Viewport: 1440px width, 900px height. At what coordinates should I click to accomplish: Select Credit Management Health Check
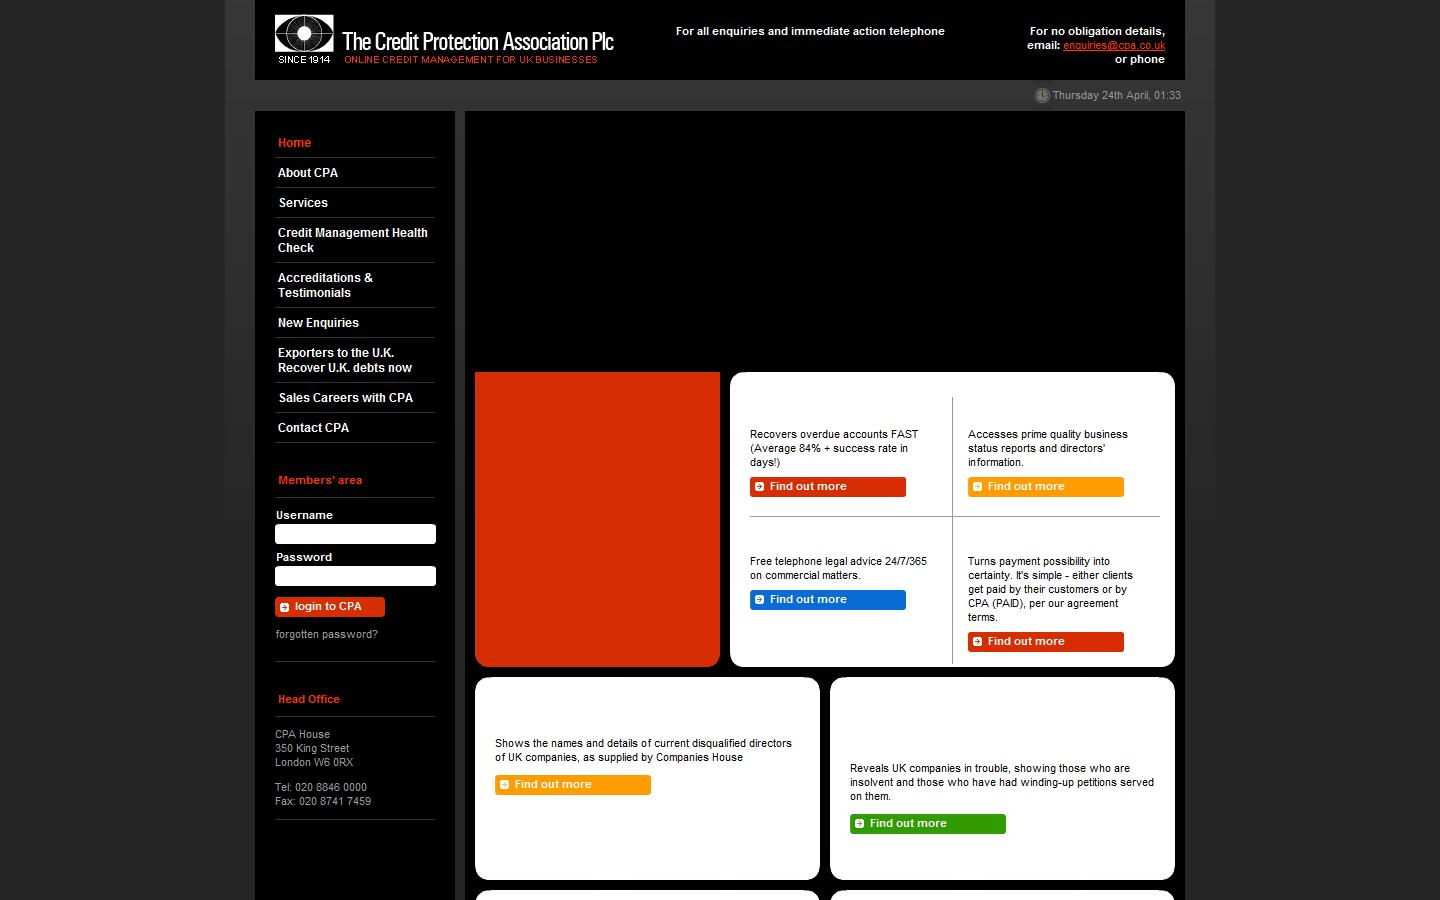point(352,240)
